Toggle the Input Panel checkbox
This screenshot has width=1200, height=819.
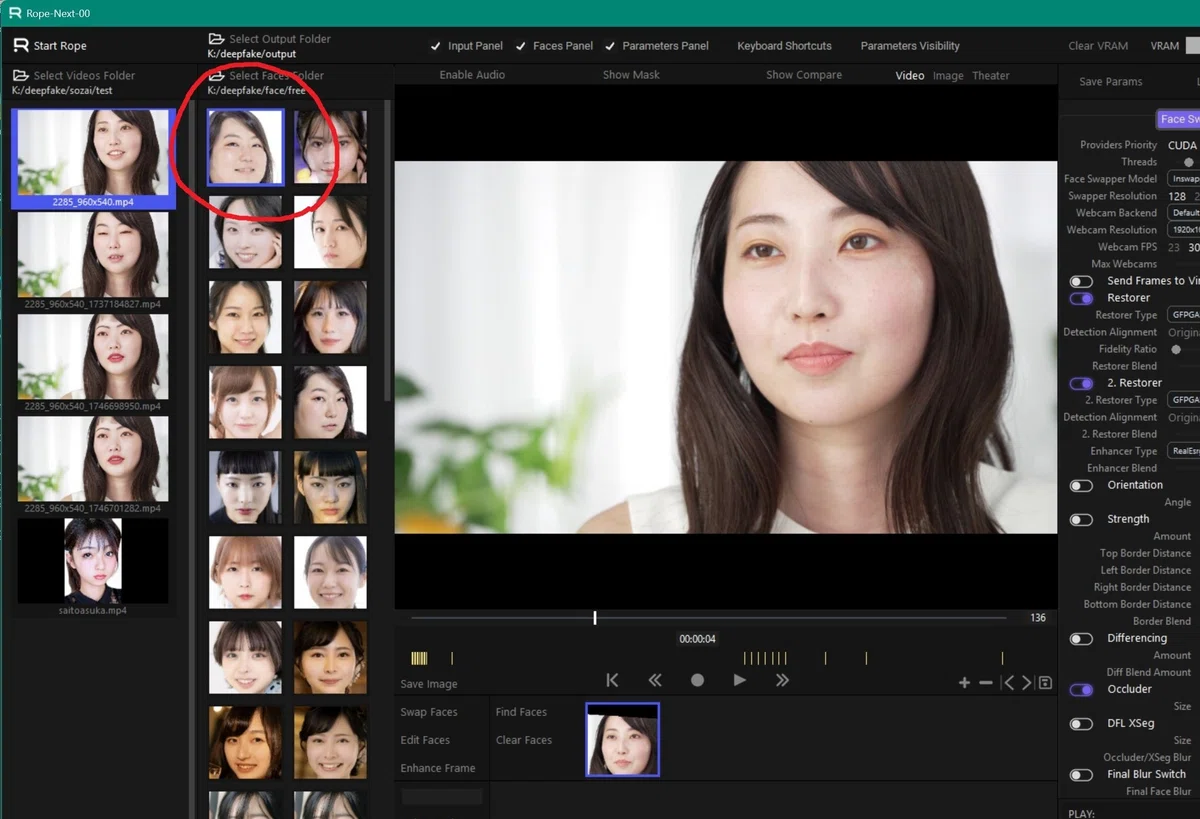coord(435,46)
